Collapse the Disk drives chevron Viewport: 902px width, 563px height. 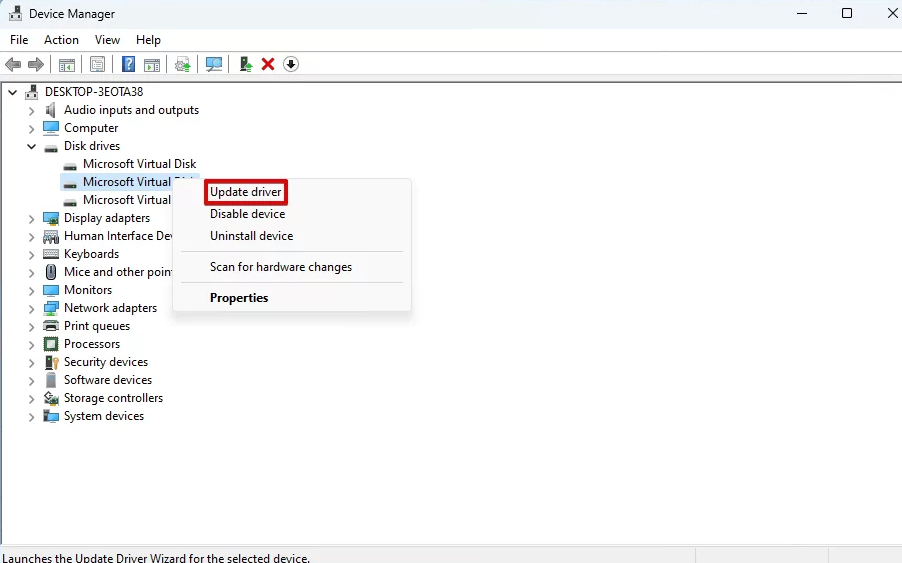(32, 146)
